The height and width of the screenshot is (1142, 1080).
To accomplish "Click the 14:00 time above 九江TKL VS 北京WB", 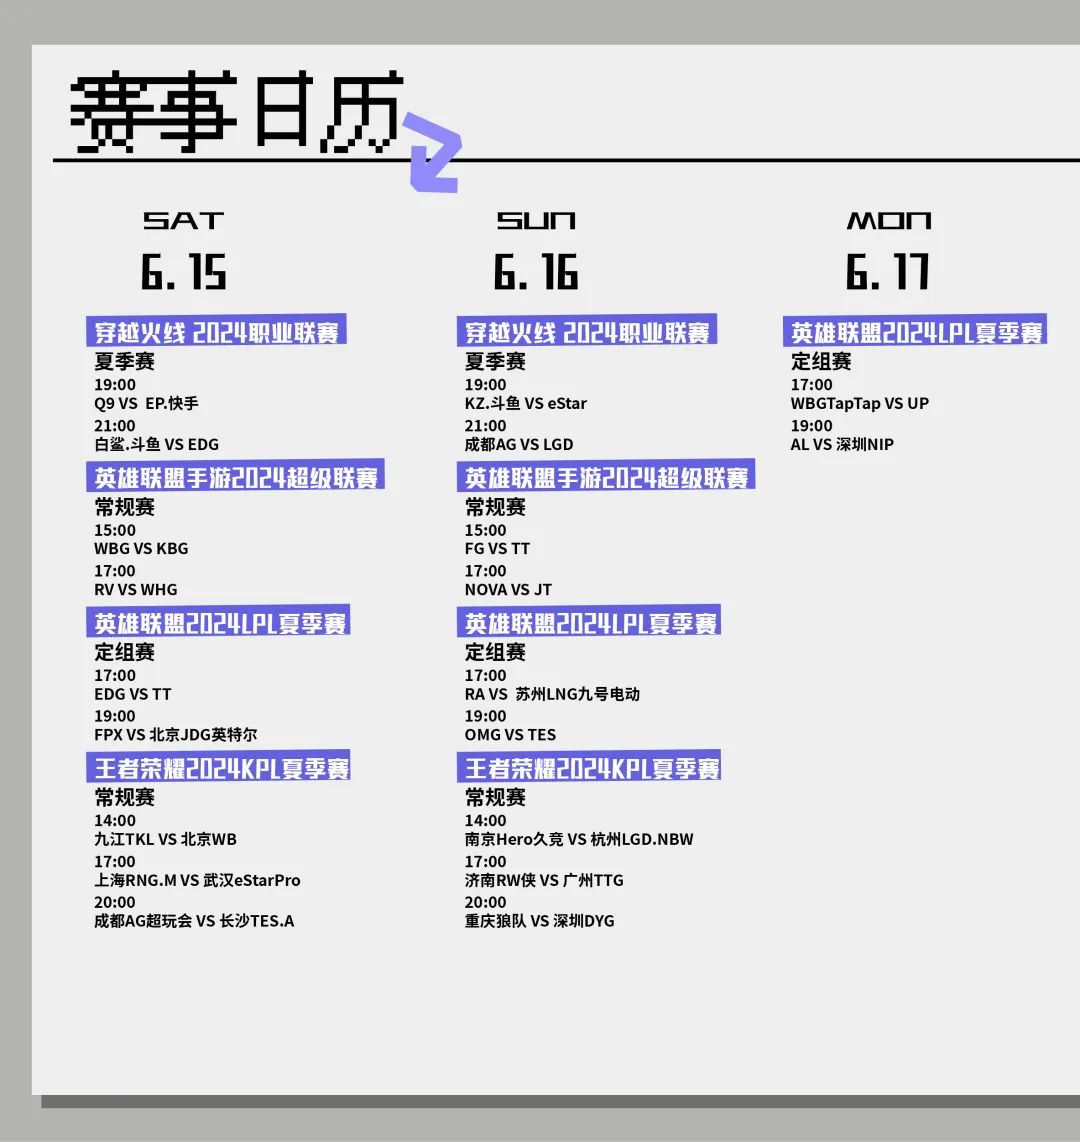I will coord(115,820).
